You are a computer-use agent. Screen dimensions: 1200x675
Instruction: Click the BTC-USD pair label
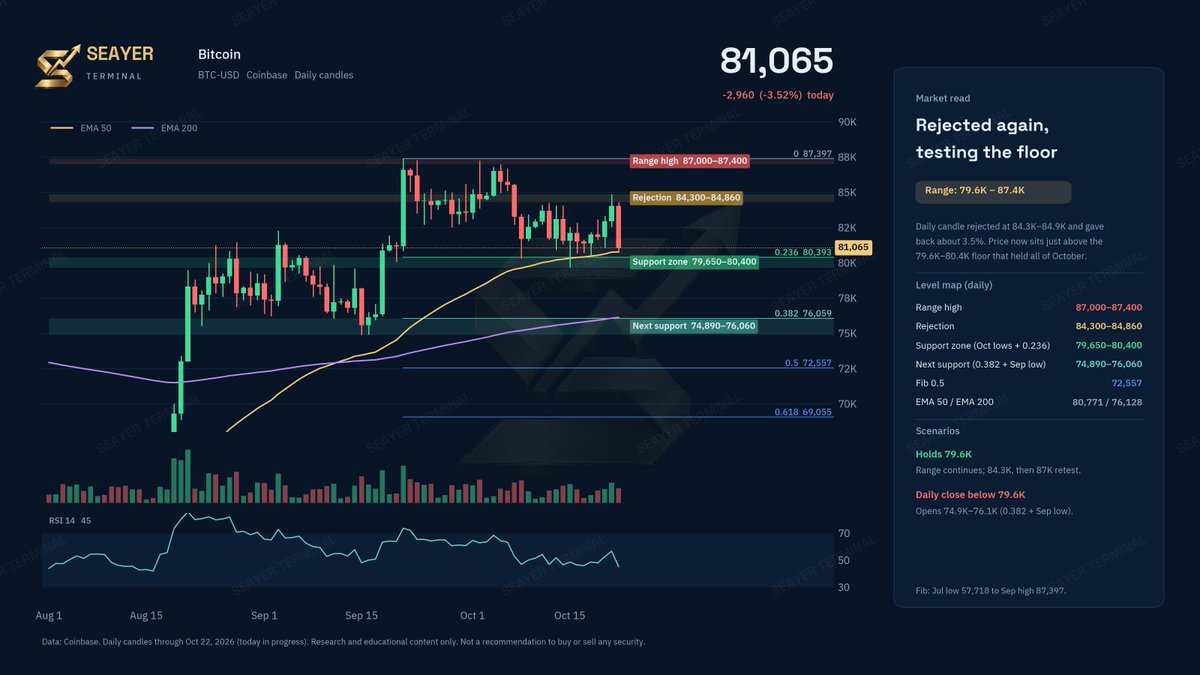coord(219,75)
